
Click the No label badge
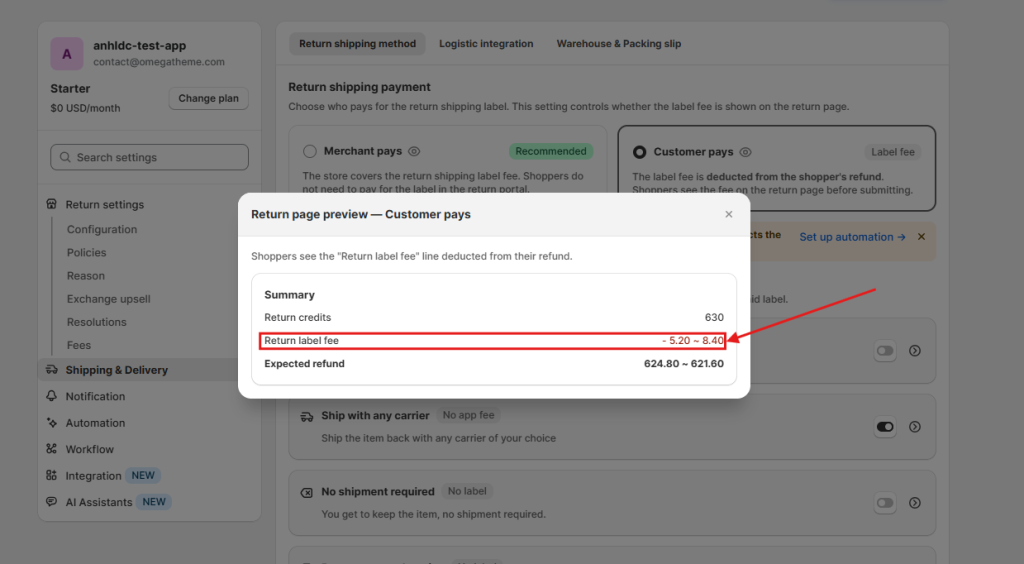click(x=467, y=491)
